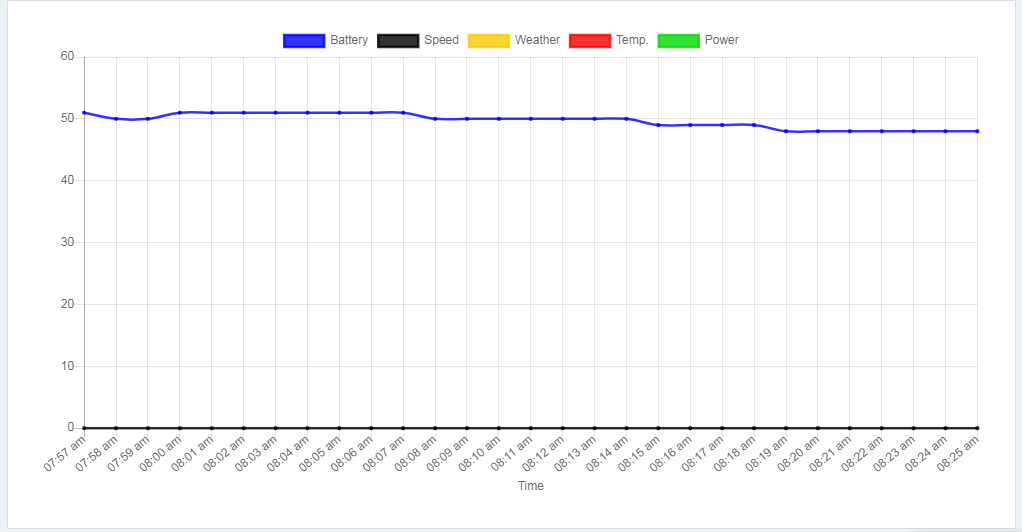Click the Battery data point at 08:08 am
The height and width of the screenshot is (532, 1022).
point(435,119)
